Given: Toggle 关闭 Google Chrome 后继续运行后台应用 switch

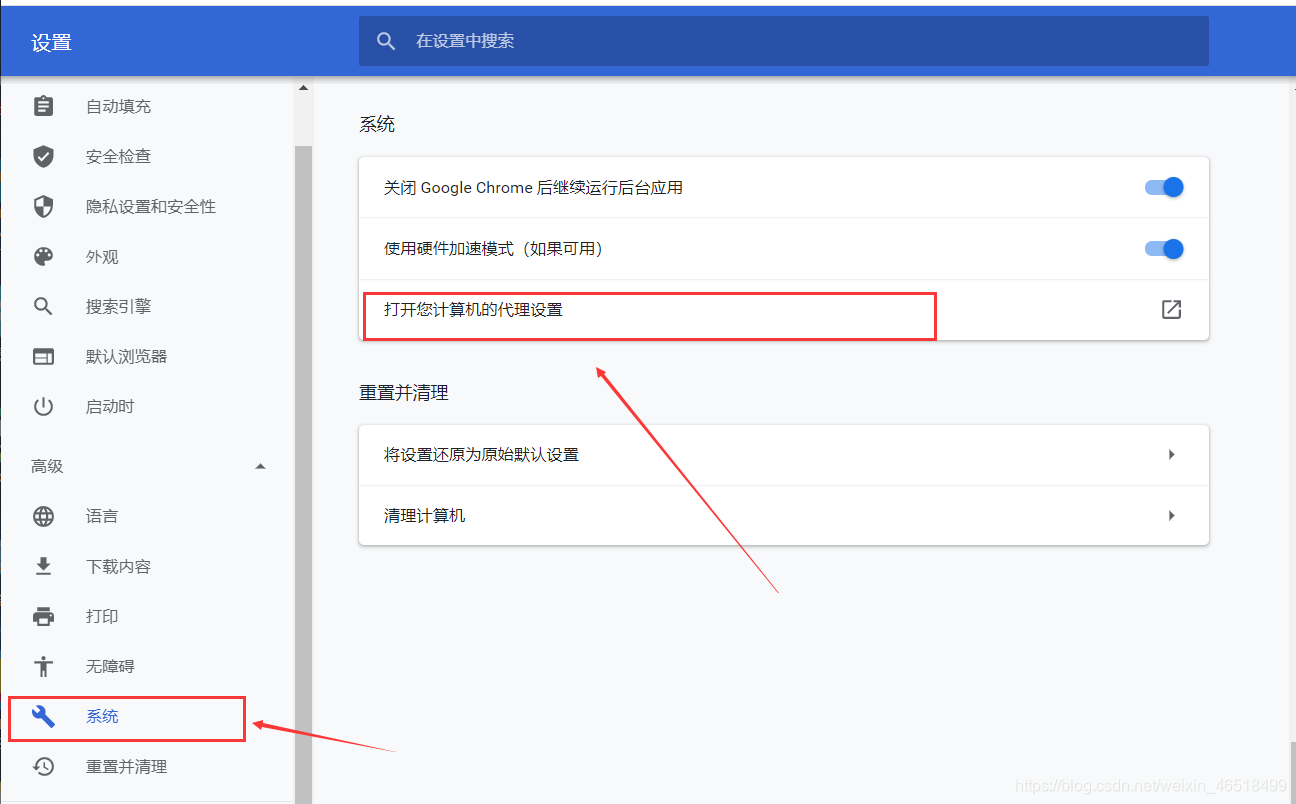Looking at the screenshot, I should tap(1164, 187).
